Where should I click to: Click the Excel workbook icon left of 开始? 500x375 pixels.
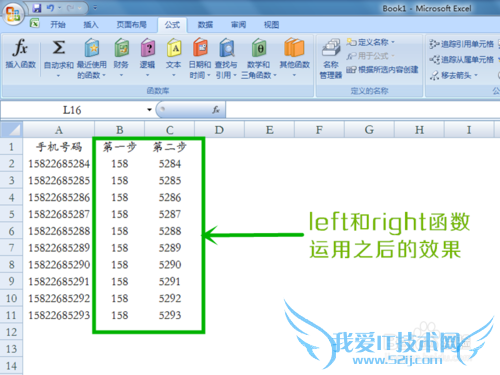(x=34, y=23)
